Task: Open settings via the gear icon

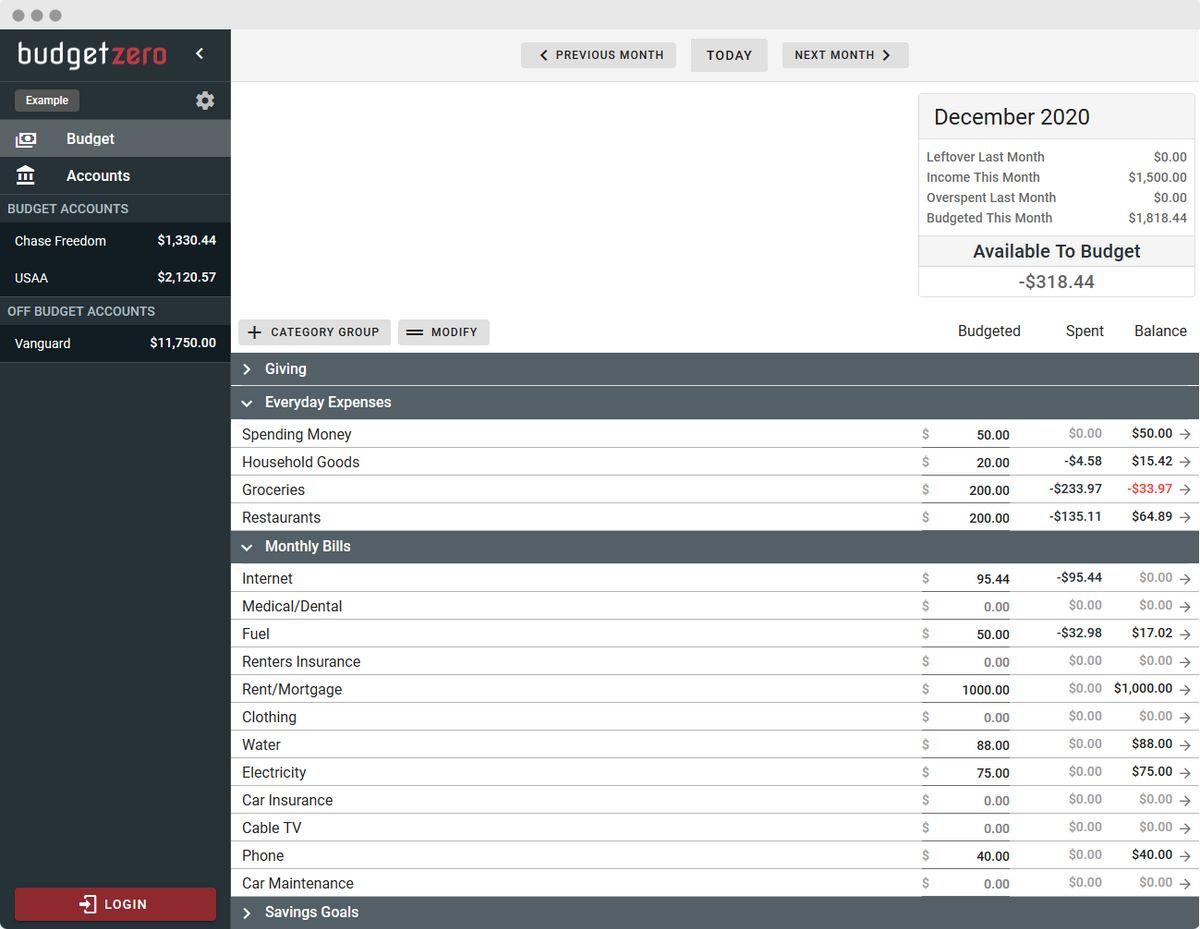Action: point(205,100)
